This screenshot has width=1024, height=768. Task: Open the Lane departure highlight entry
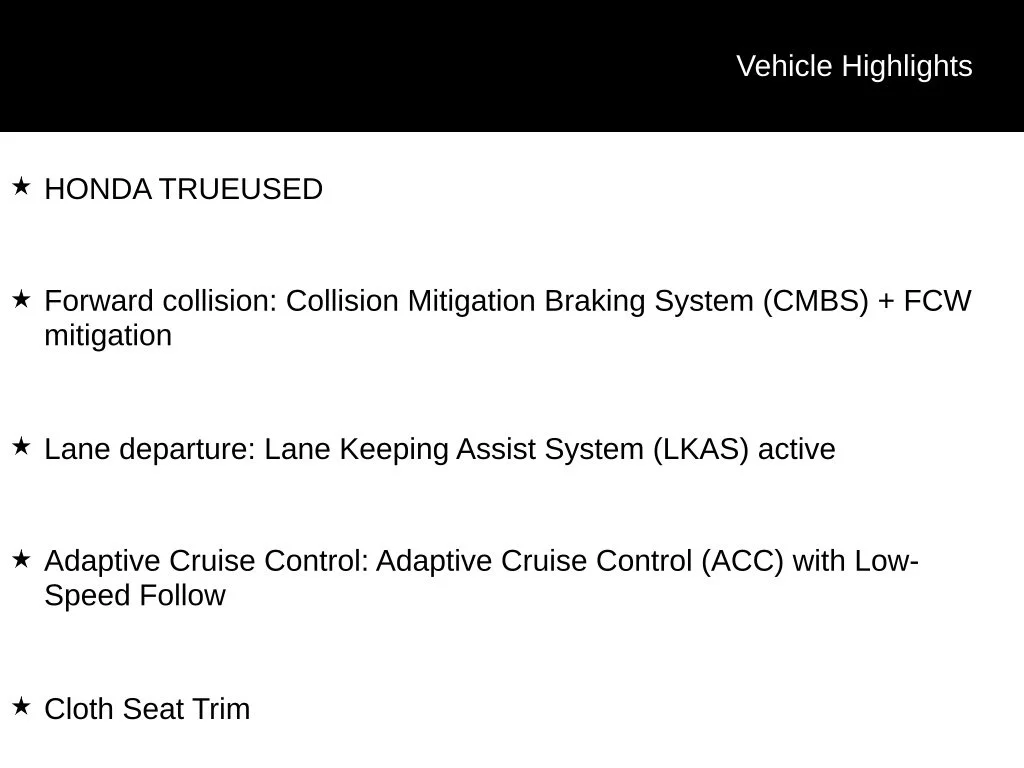tap(440, 449)
